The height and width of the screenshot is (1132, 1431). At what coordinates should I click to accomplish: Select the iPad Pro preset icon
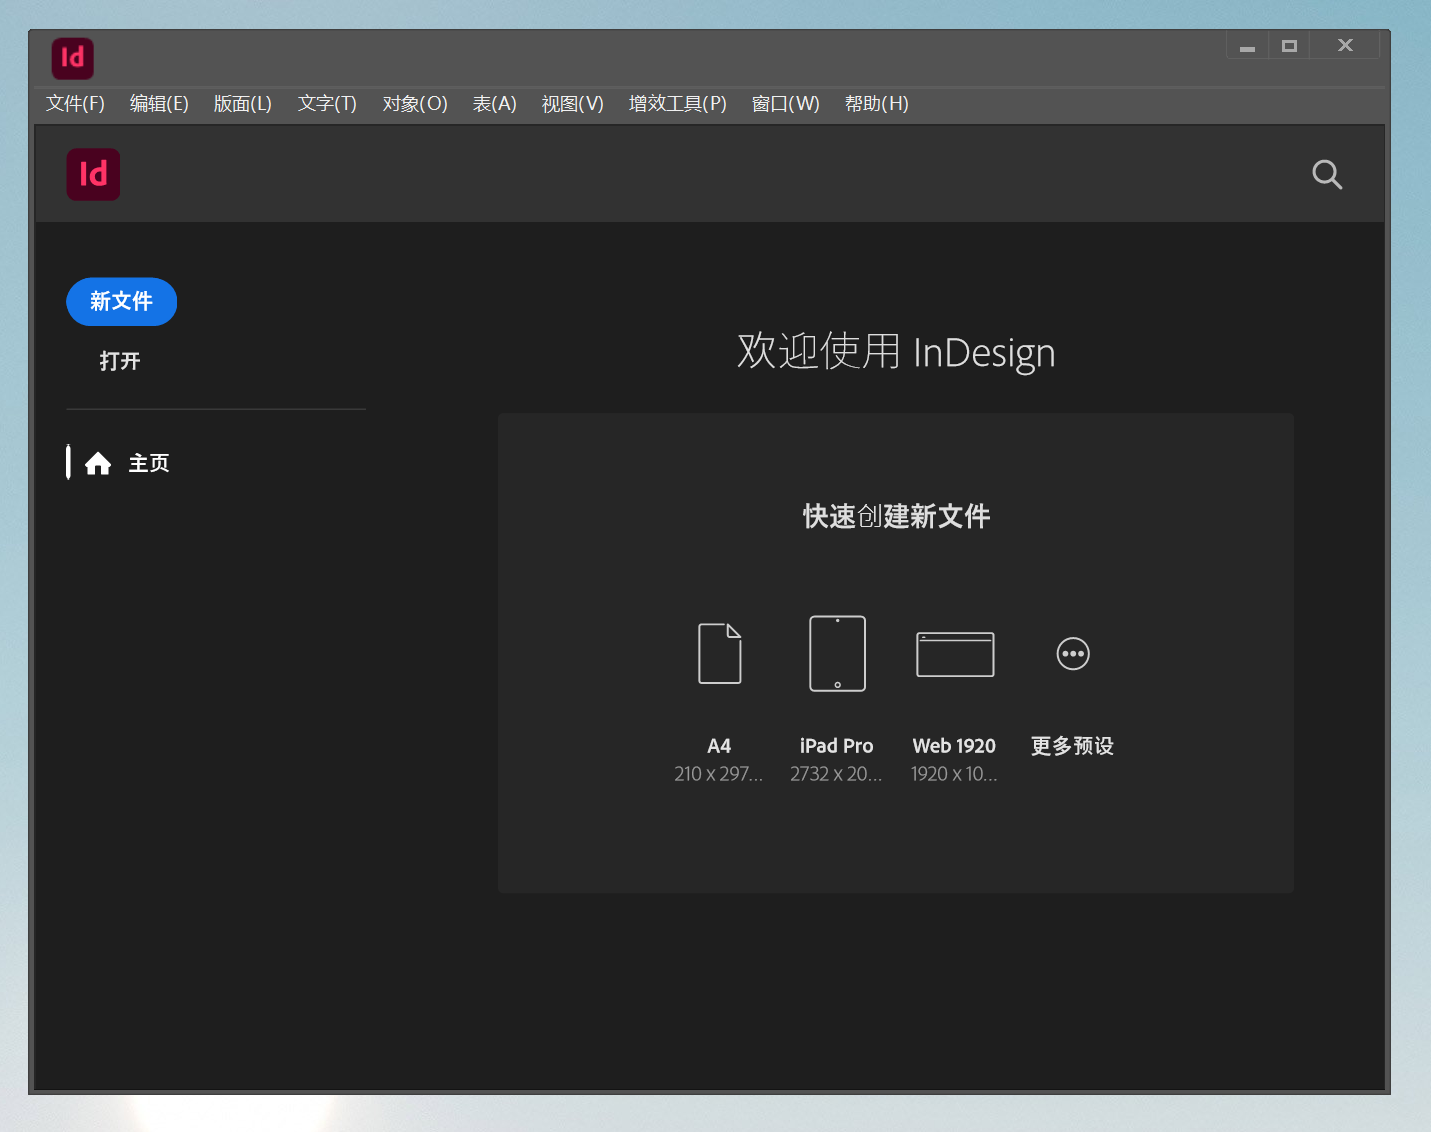(x=837, y=653)
